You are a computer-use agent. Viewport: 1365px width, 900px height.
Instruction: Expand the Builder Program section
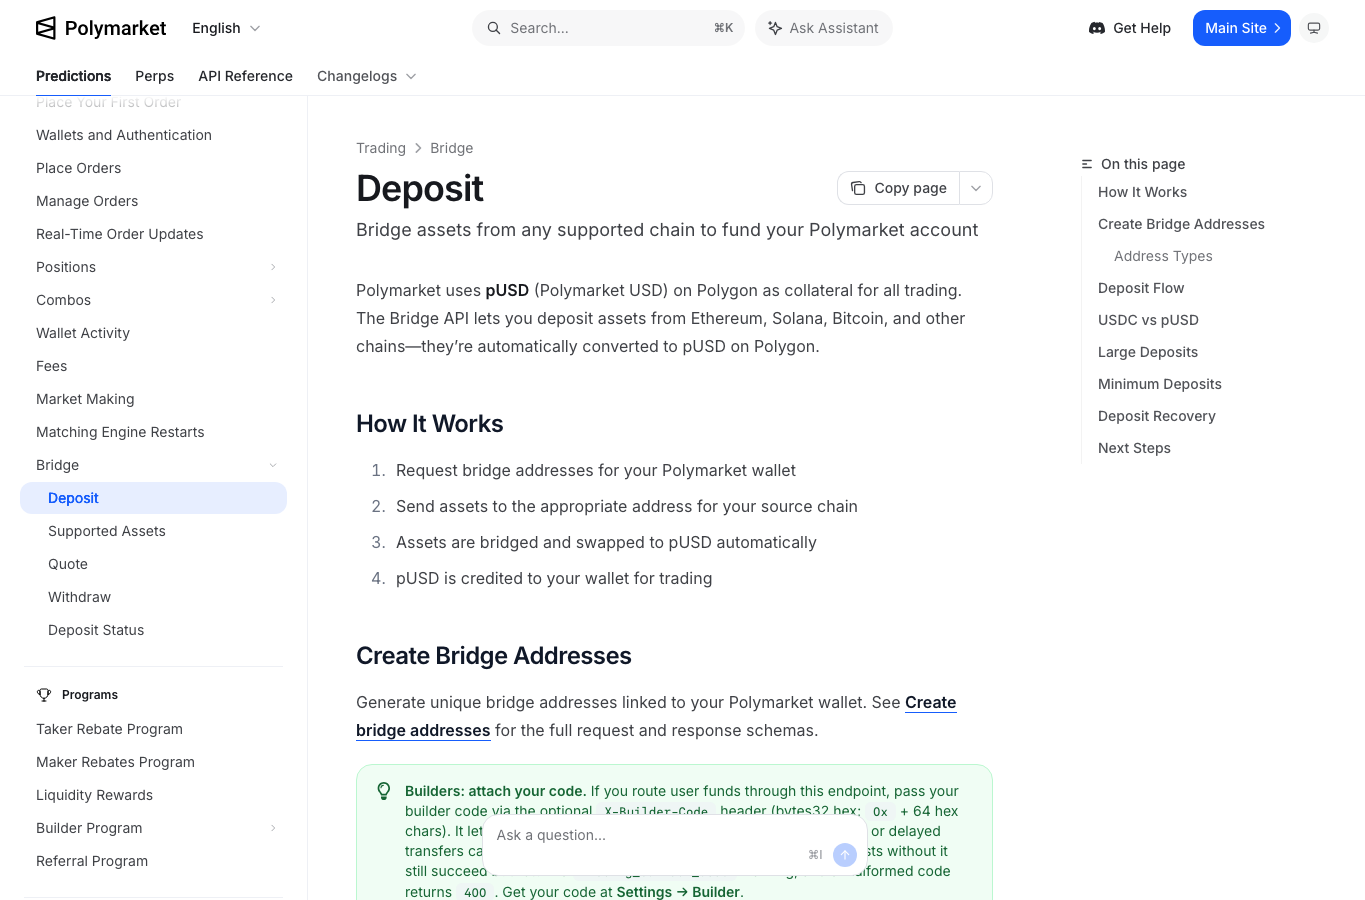click(273, 828)
